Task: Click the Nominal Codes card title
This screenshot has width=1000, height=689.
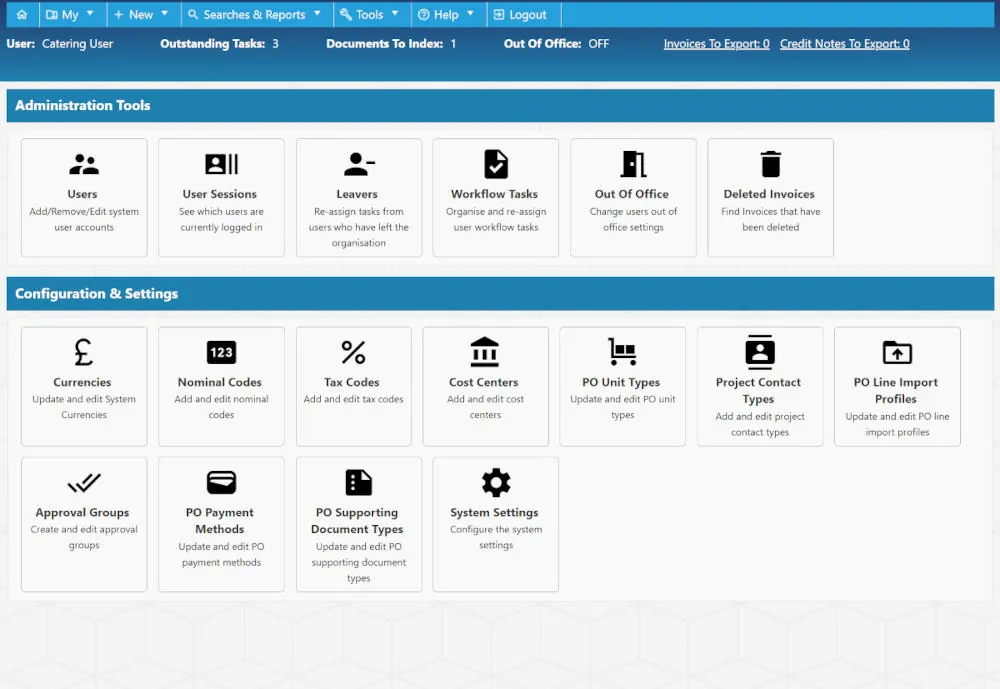Action: (220, 382)
